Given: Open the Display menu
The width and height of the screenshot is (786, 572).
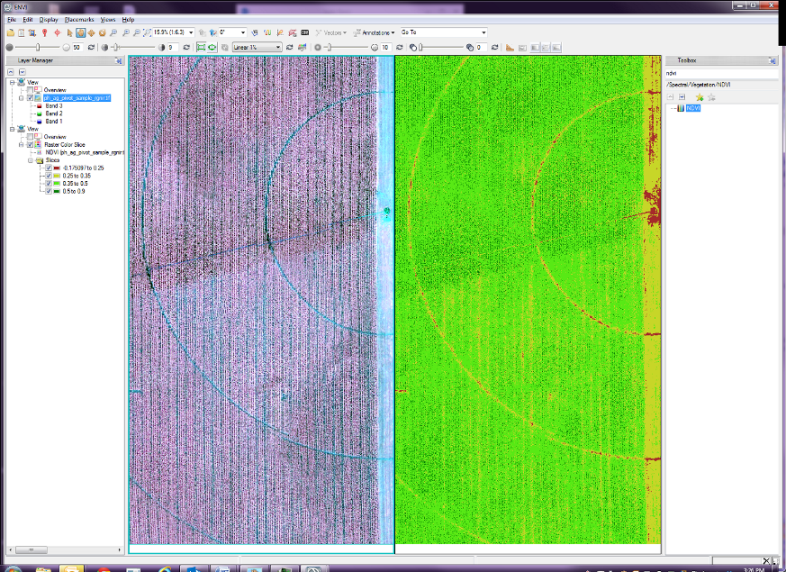Looking at the screenshot, I should pyautogui.click(x=48, y=19).
